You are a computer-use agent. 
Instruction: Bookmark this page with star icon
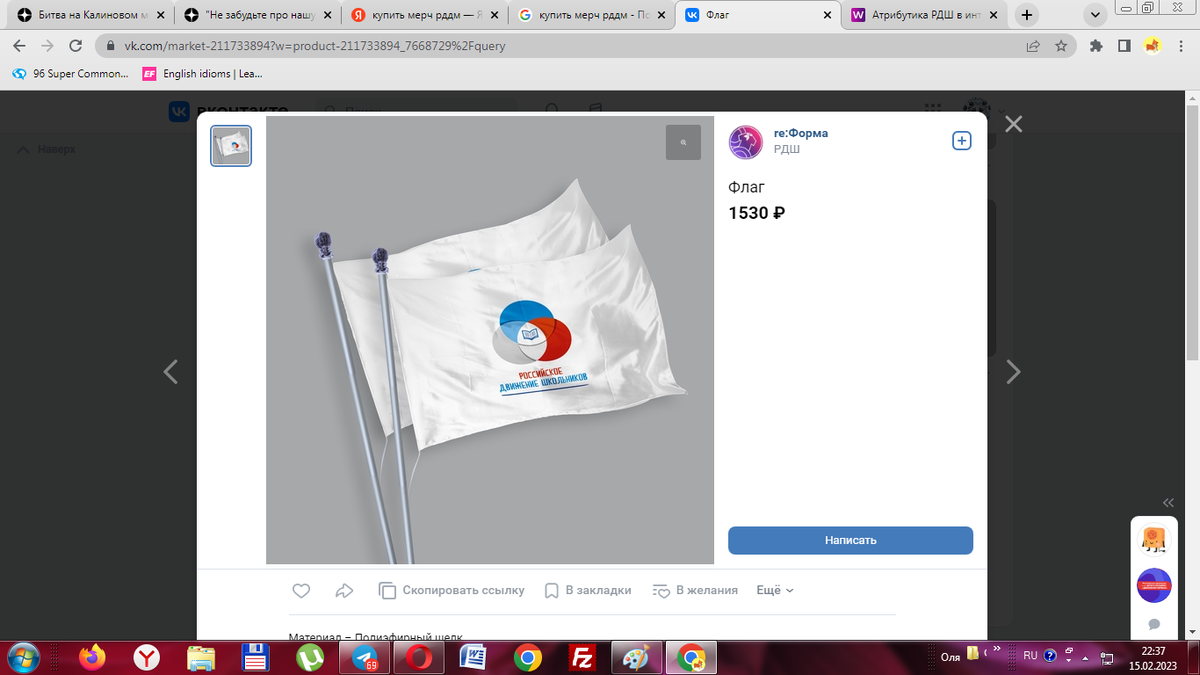coord(1062,46)
